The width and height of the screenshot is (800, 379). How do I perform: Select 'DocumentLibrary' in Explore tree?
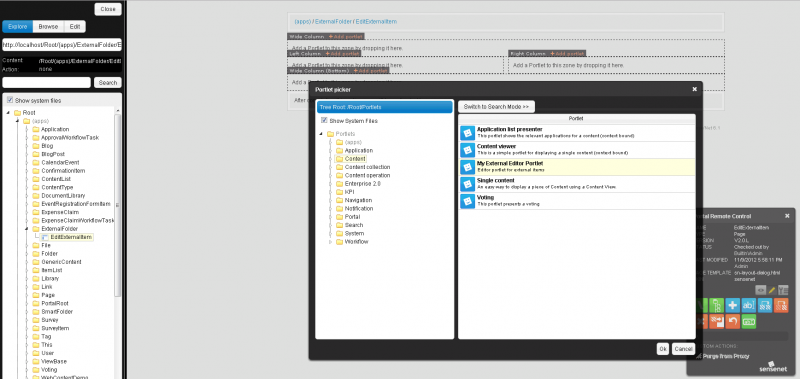pyautogui.click(x=63, y=196)
